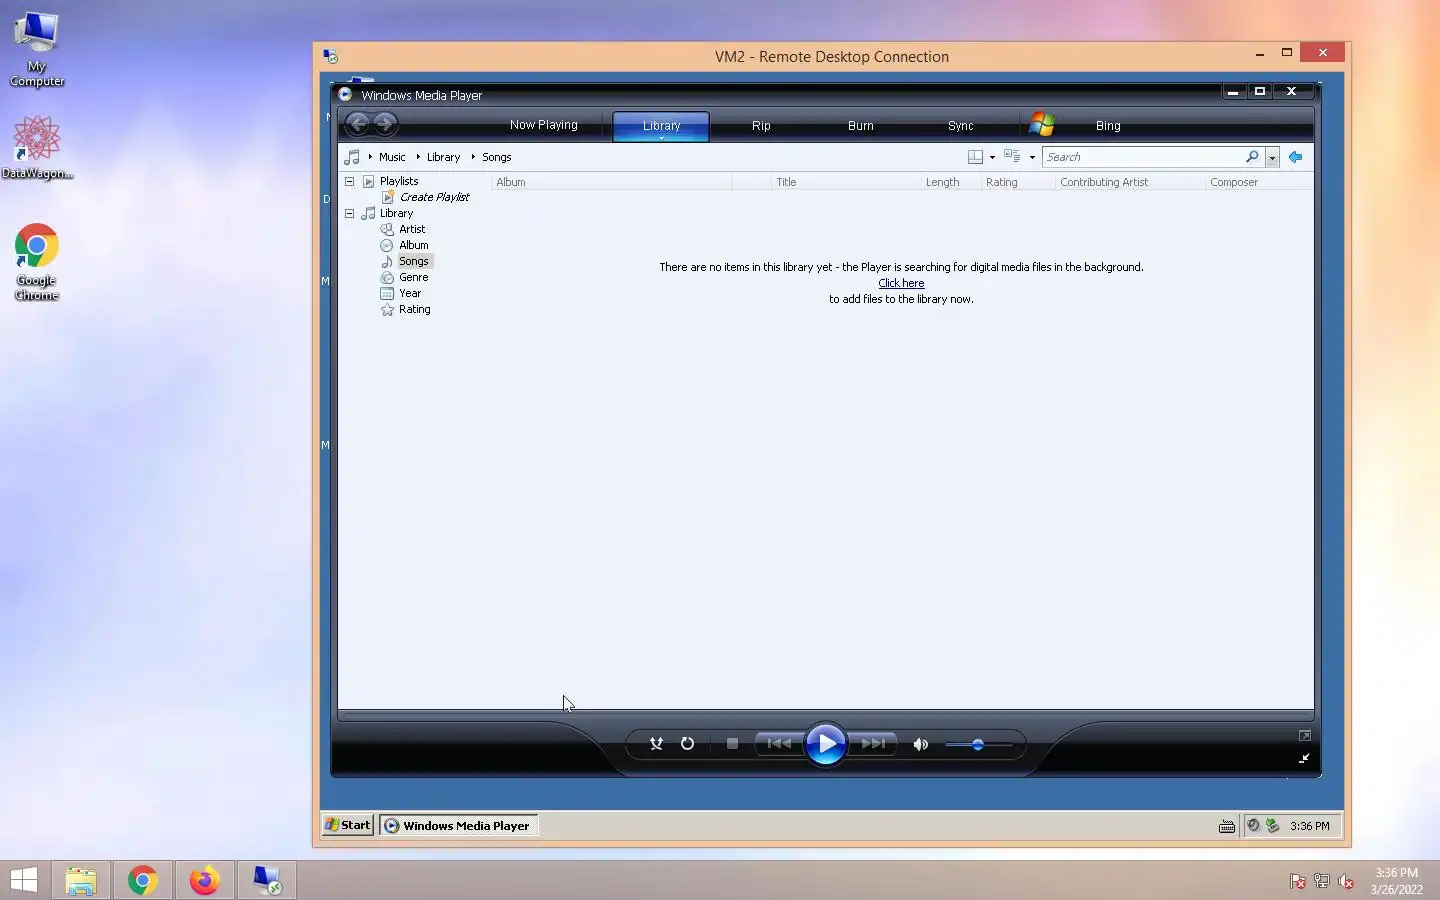Skip to the next track
The height and width of the screenshot is (900, 1440).
872,744
